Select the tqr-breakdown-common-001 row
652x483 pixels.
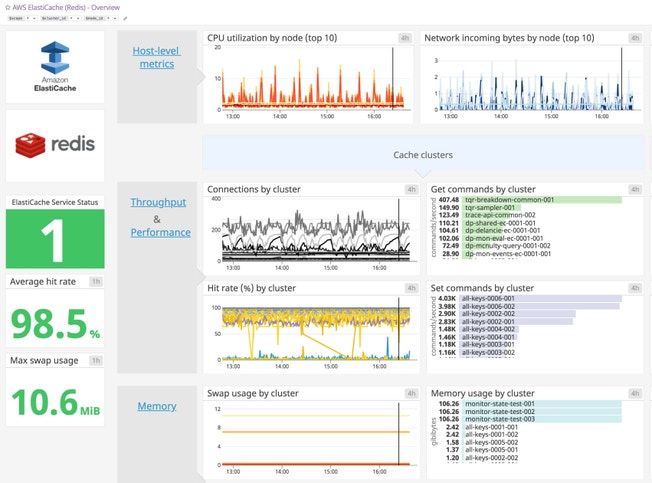(x=530, y=200)
